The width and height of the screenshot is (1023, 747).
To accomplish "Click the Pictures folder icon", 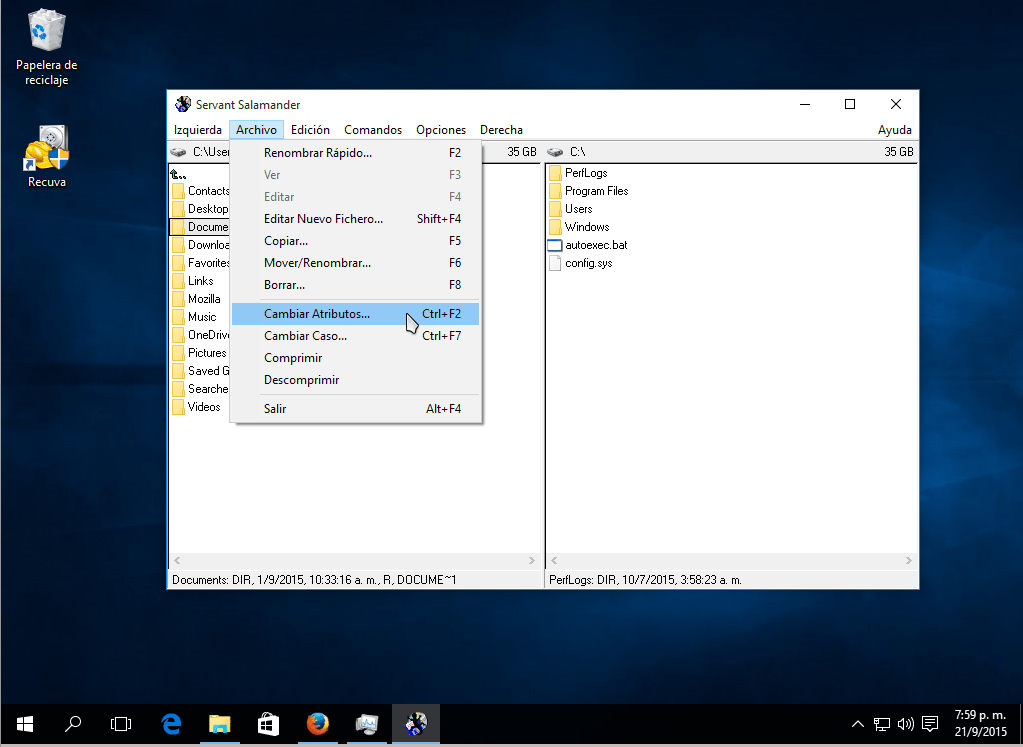I will tap(178, 353).
